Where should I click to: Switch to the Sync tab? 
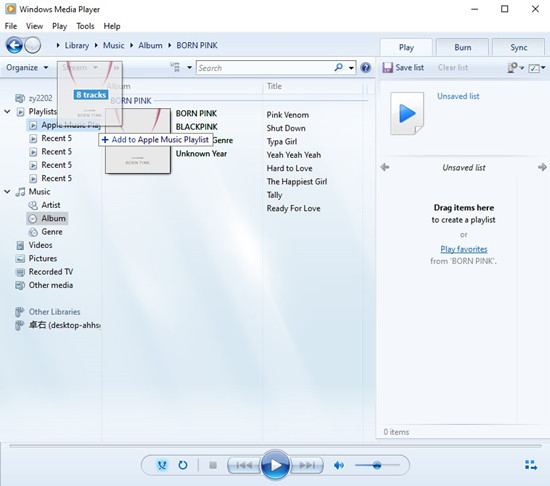click(518, 47)
